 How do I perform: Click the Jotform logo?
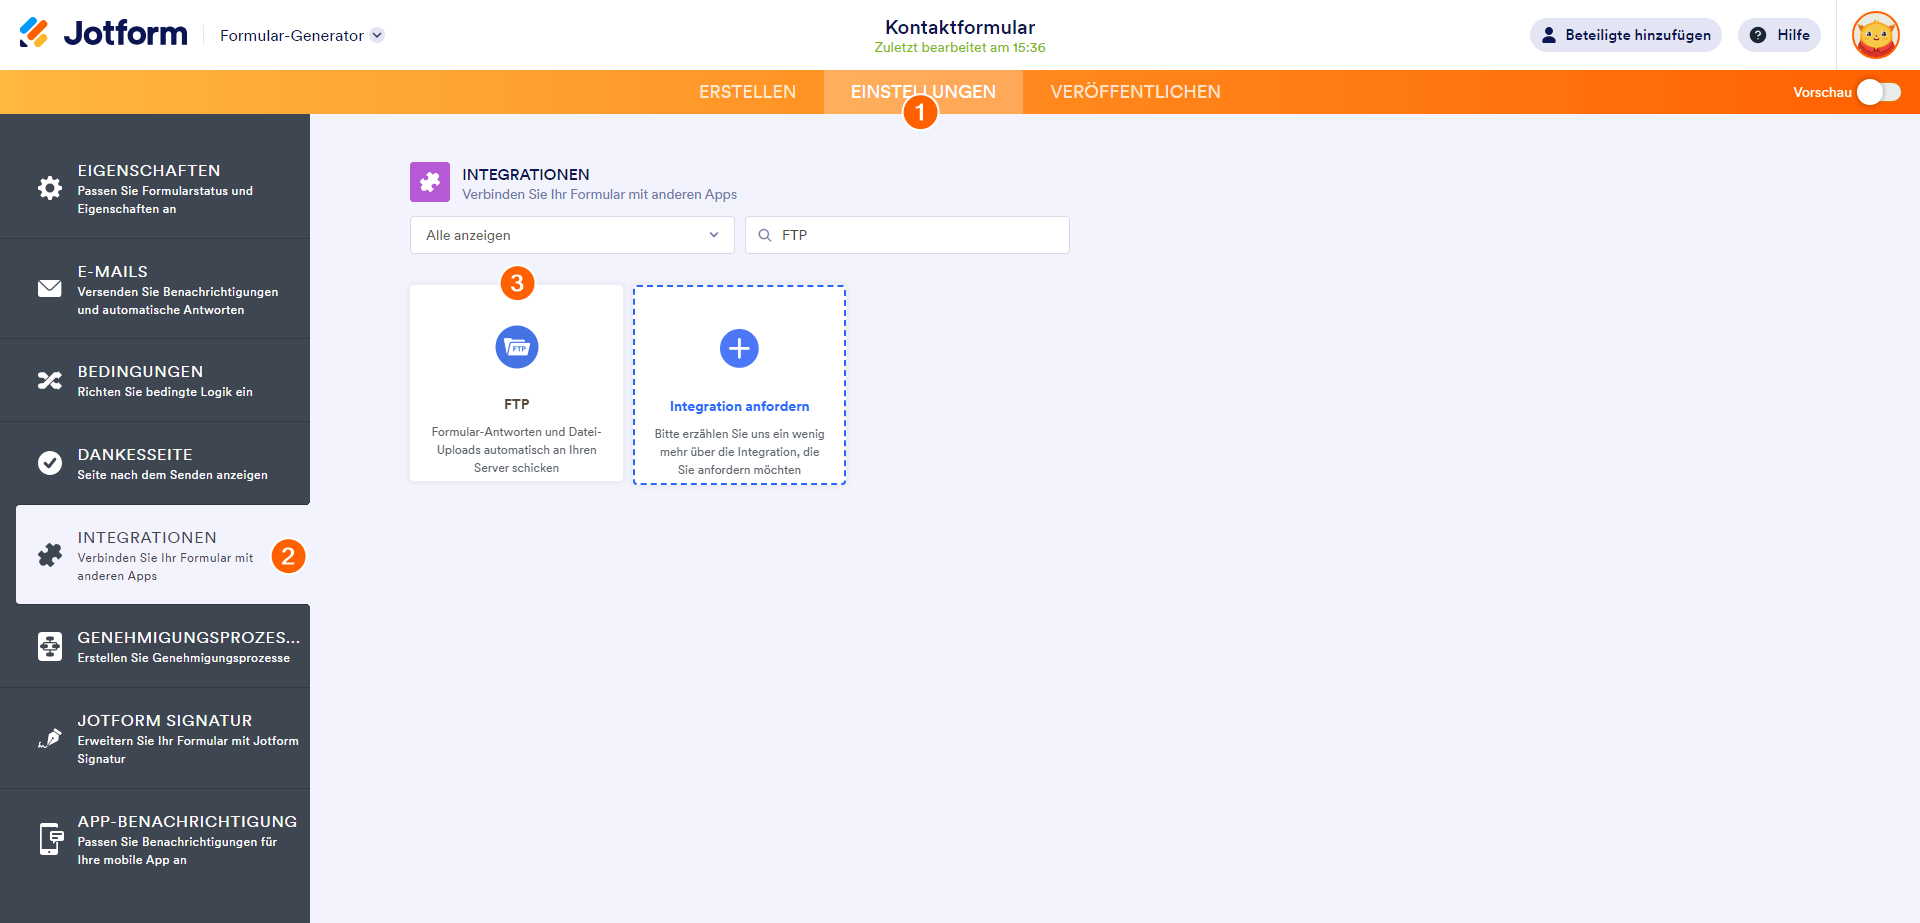tap(103, 34)
